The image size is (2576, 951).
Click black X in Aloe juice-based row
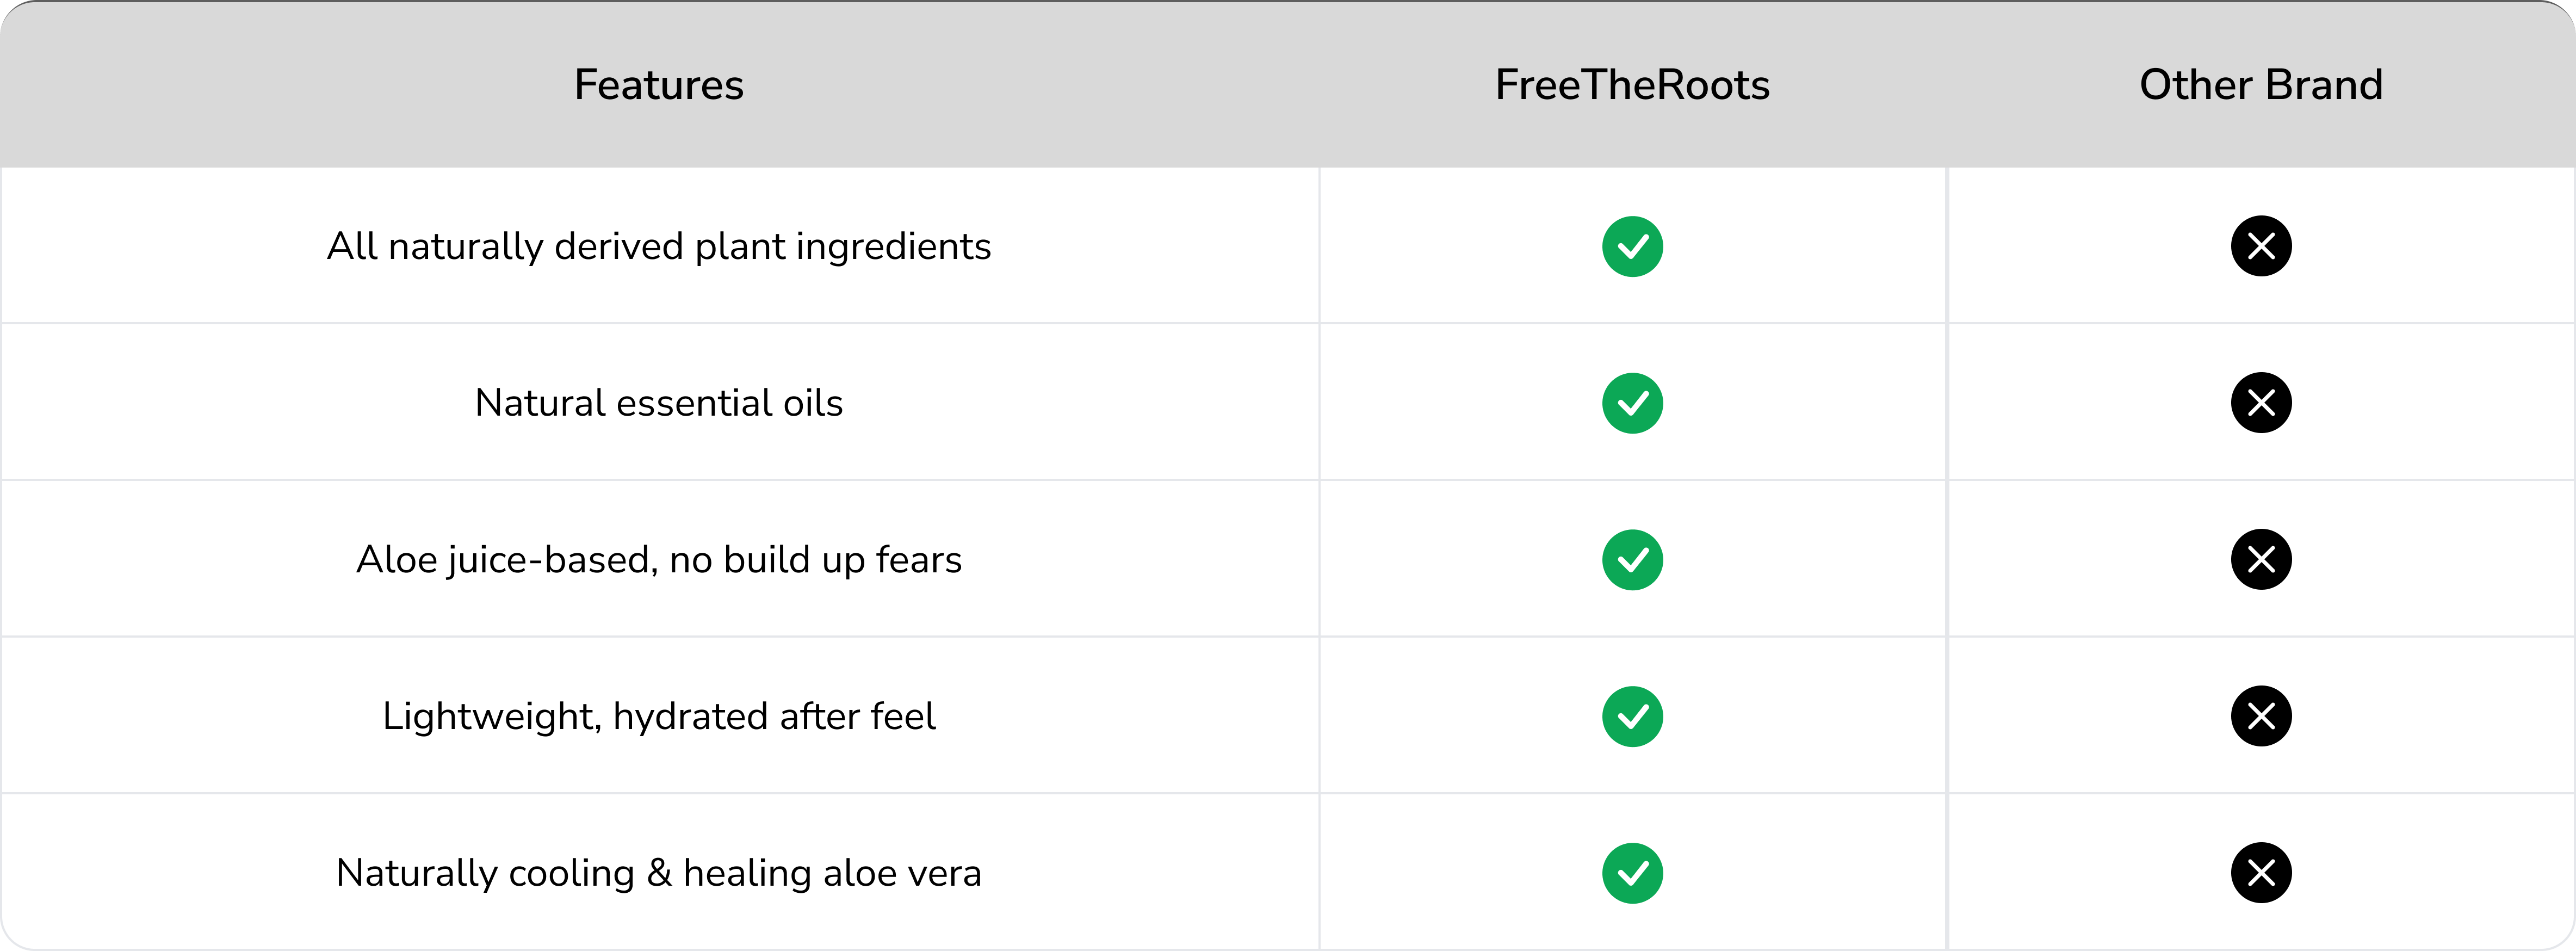click(2261, 560)
